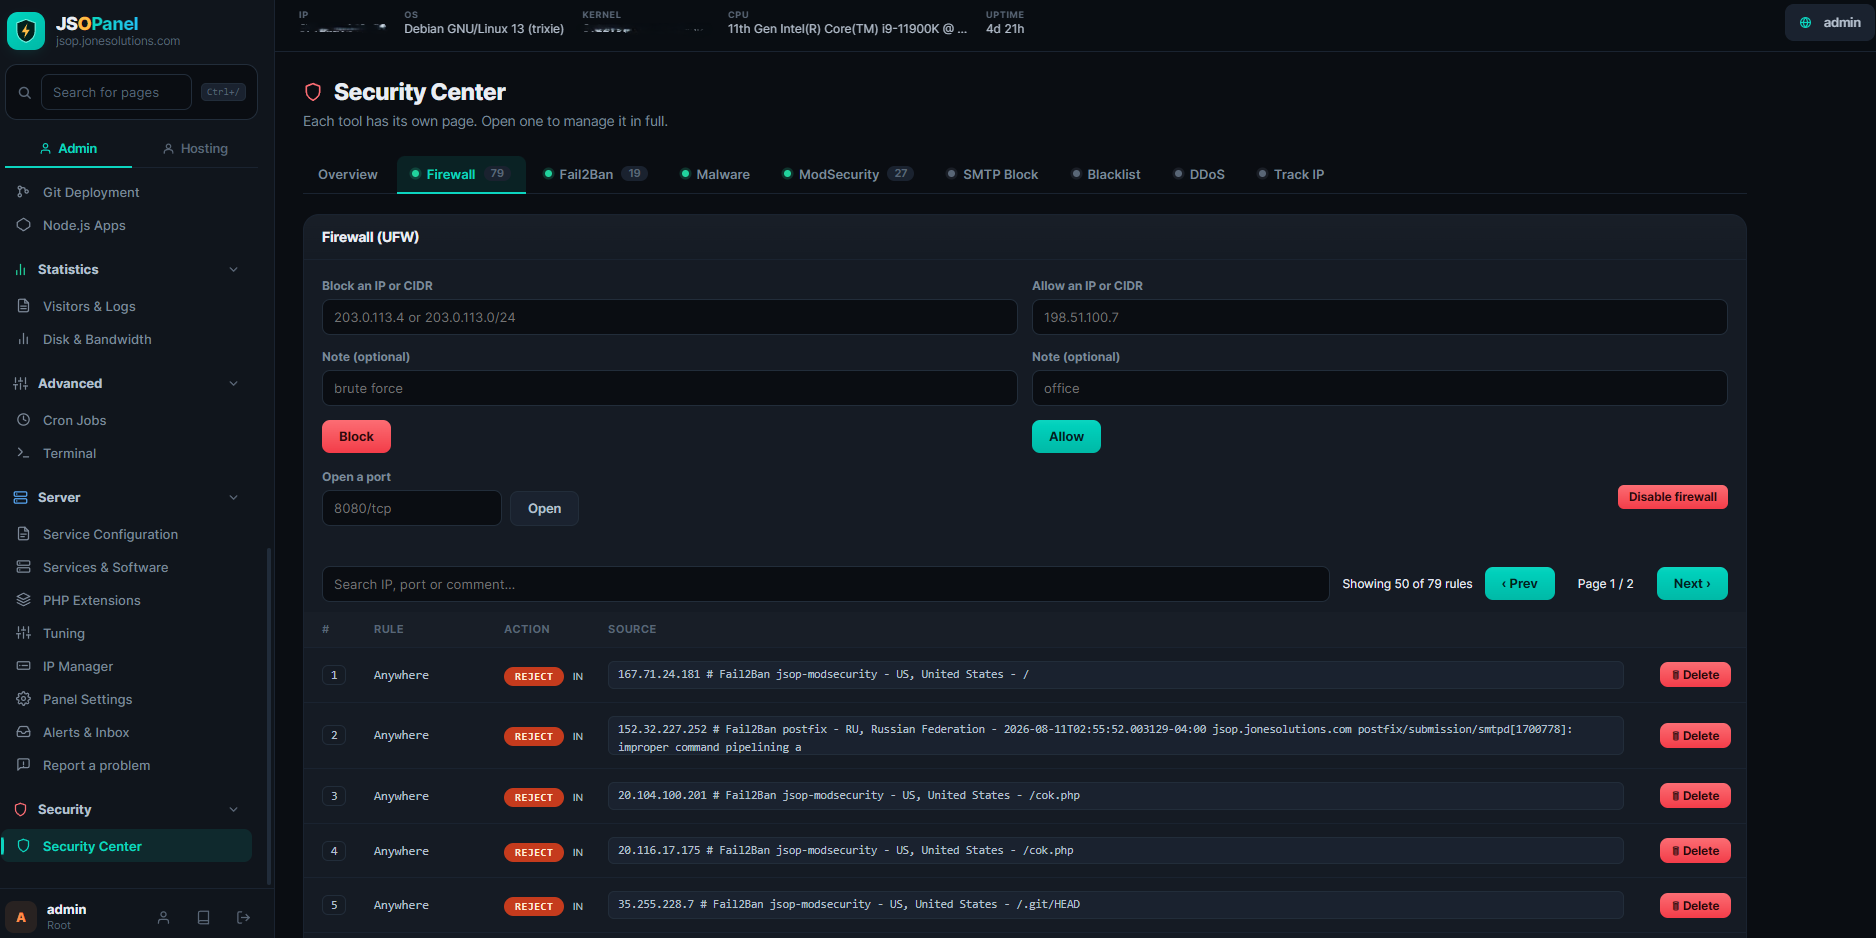The width and height of the screenshot is (1876, 938).
Task: Switch to Hosting mode tab
Action: [195, 148]
